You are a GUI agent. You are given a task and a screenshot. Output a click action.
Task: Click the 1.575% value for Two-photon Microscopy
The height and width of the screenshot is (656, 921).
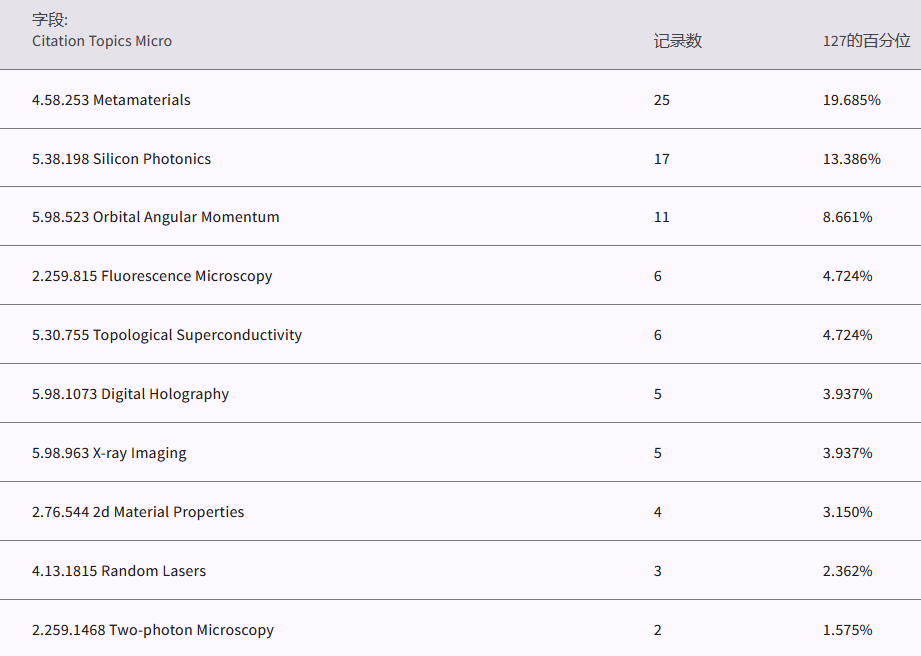click(847, 630)
